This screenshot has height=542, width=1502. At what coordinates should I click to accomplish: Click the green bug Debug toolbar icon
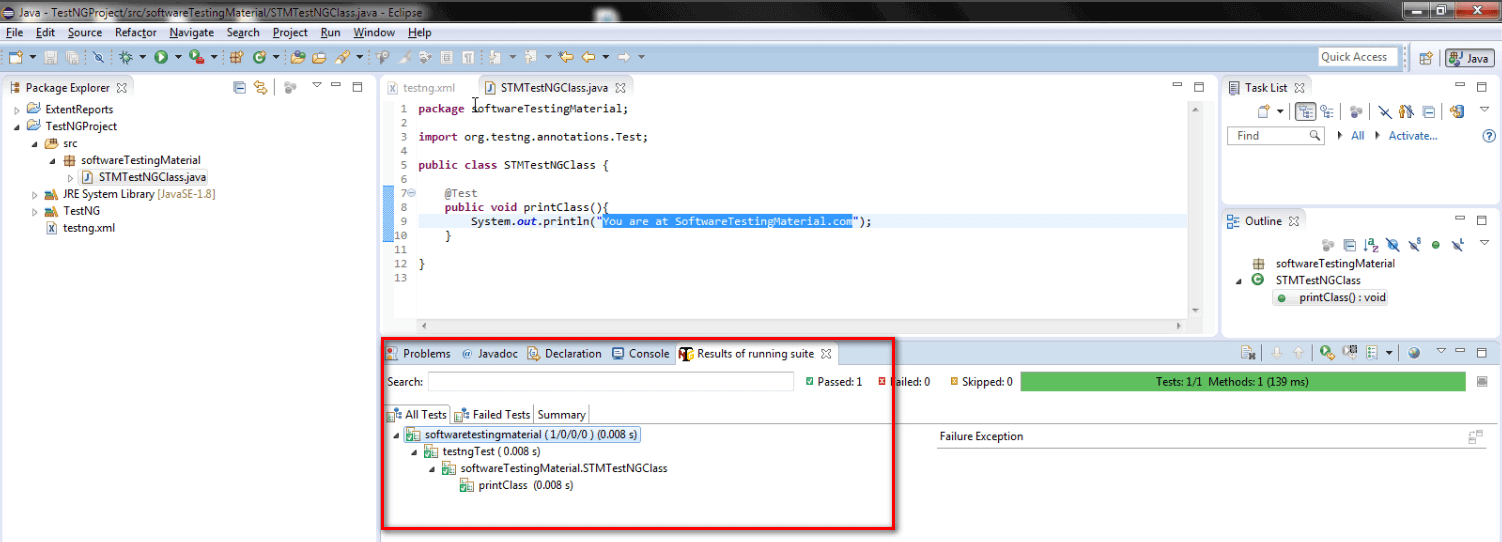tap(126, 57)
